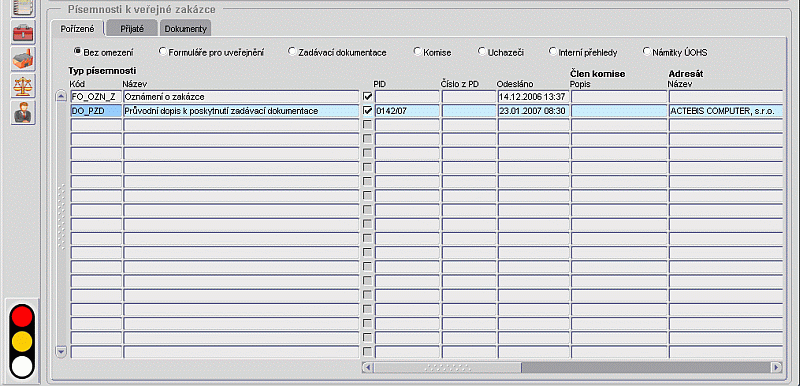The width and height of the screenshot is (800, 386).
Task: Click the right arrow of the horizontal scrollbar
Action: click(777, 367)
